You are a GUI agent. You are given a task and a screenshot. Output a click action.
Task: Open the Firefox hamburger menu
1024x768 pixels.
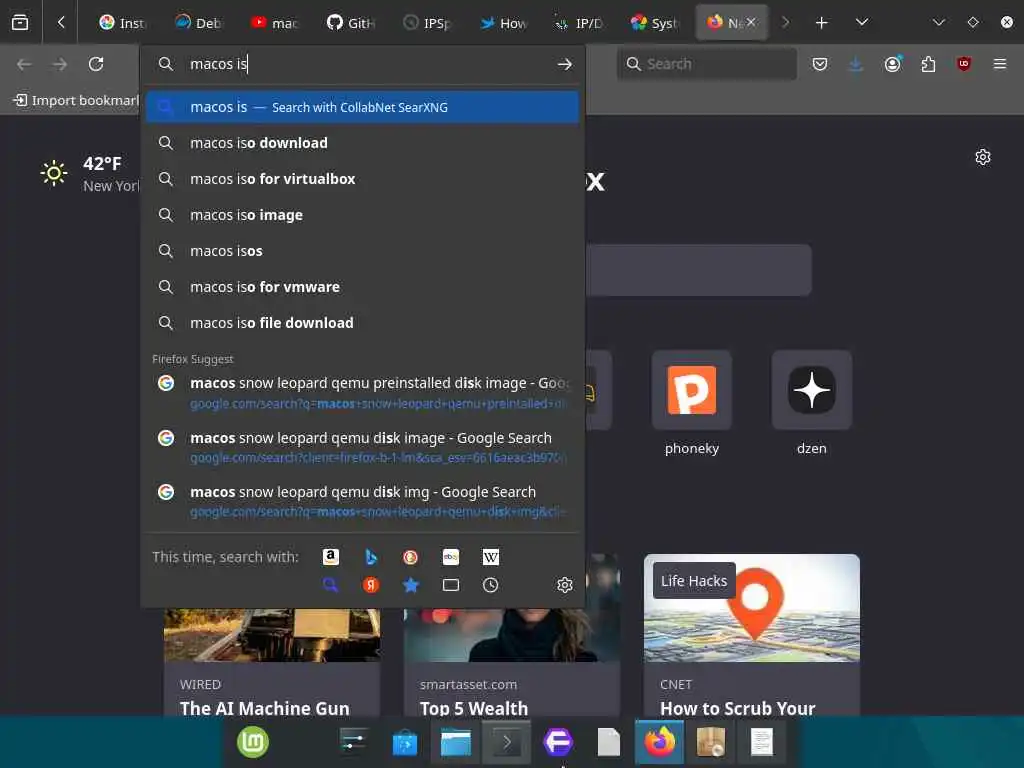click(1000, 64)
